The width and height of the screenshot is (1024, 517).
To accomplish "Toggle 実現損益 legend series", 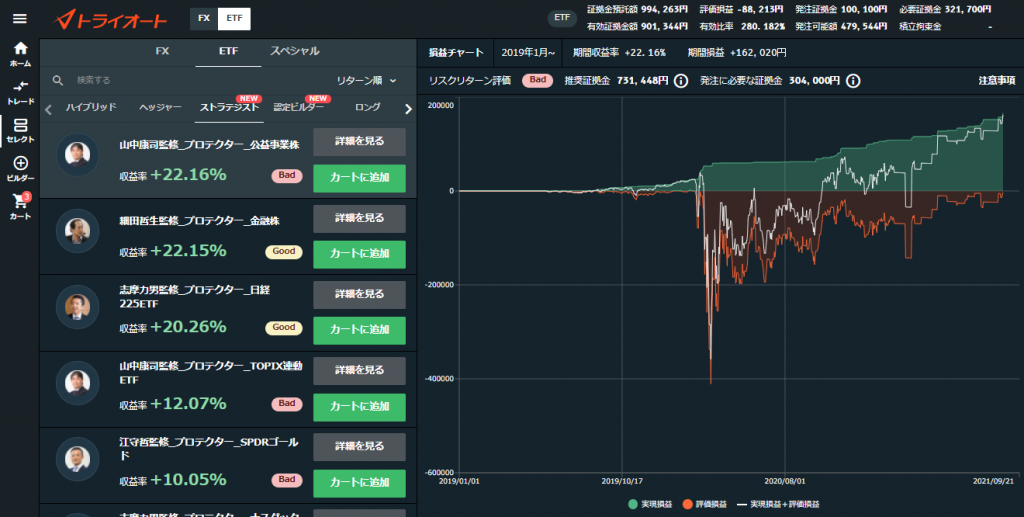I will 650,505.
